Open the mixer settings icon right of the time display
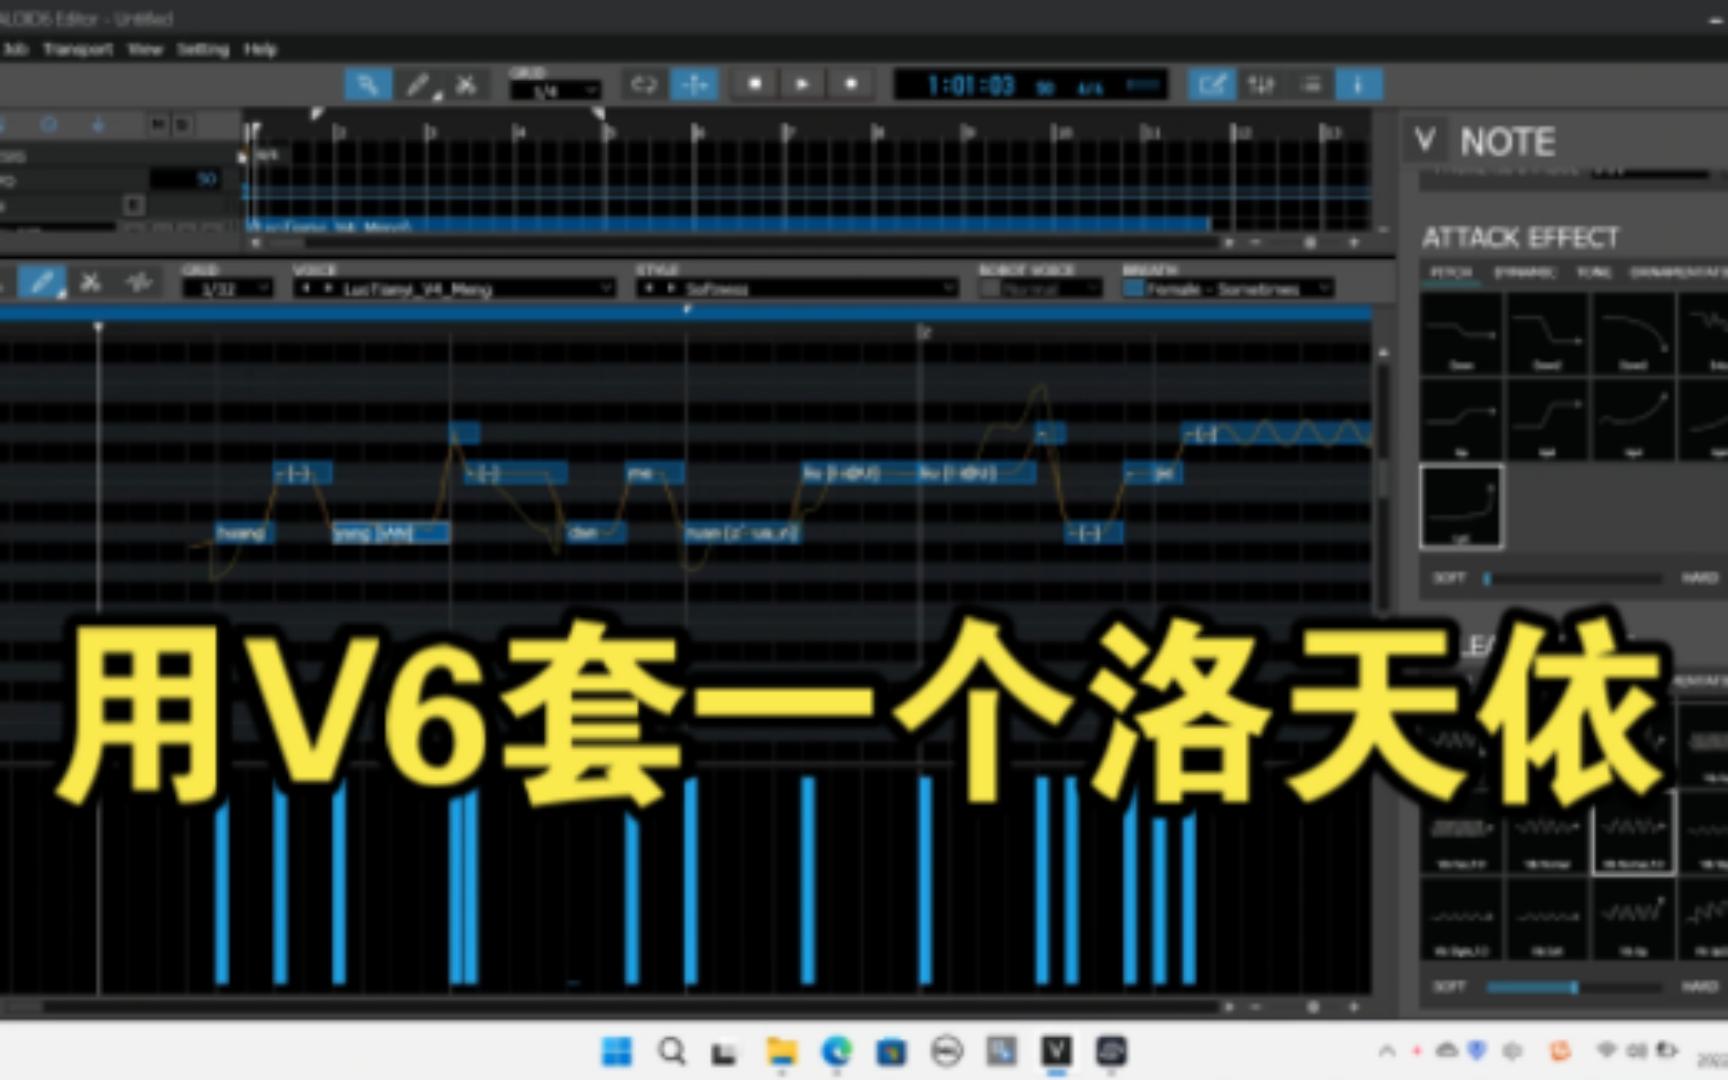Screen dimensions: 1728x1080 click(x=1259, y=84)
